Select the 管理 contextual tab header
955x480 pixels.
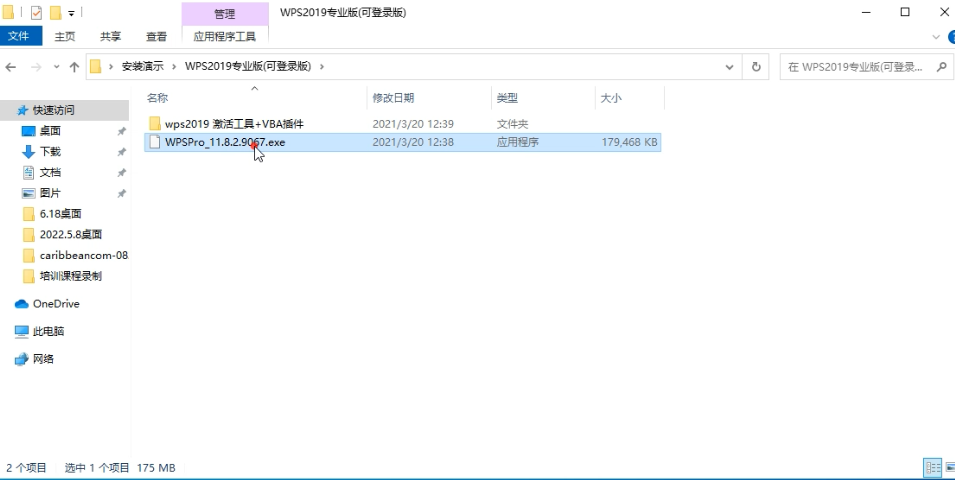coord(225,13)
